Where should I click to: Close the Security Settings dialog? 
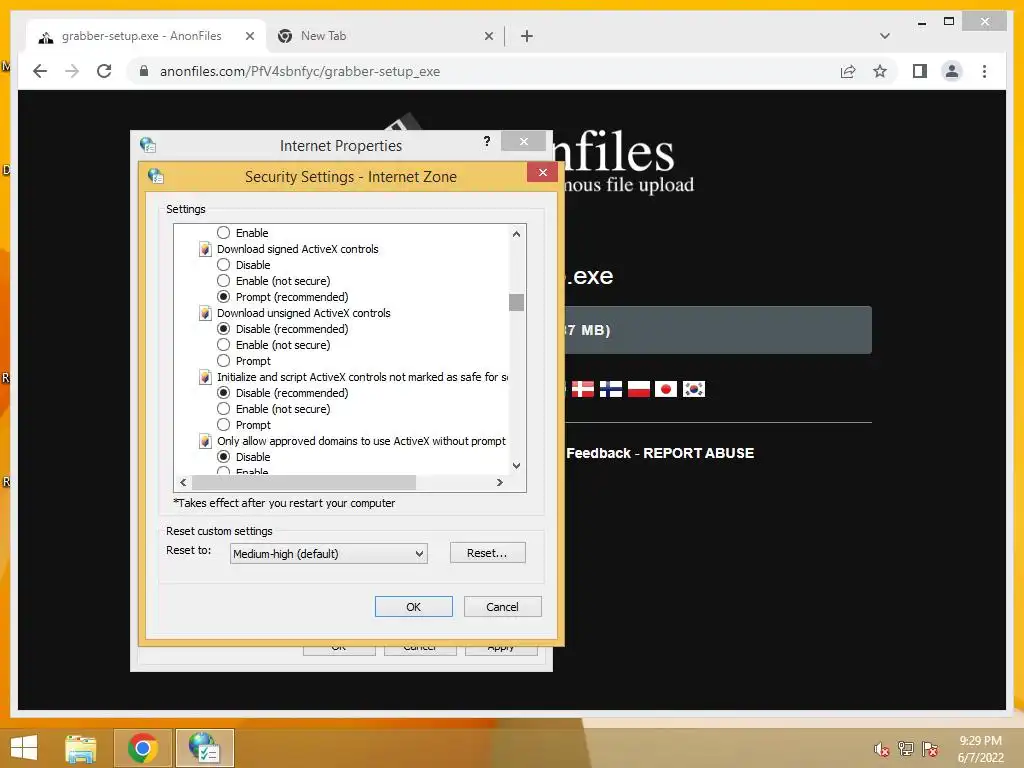542,172
